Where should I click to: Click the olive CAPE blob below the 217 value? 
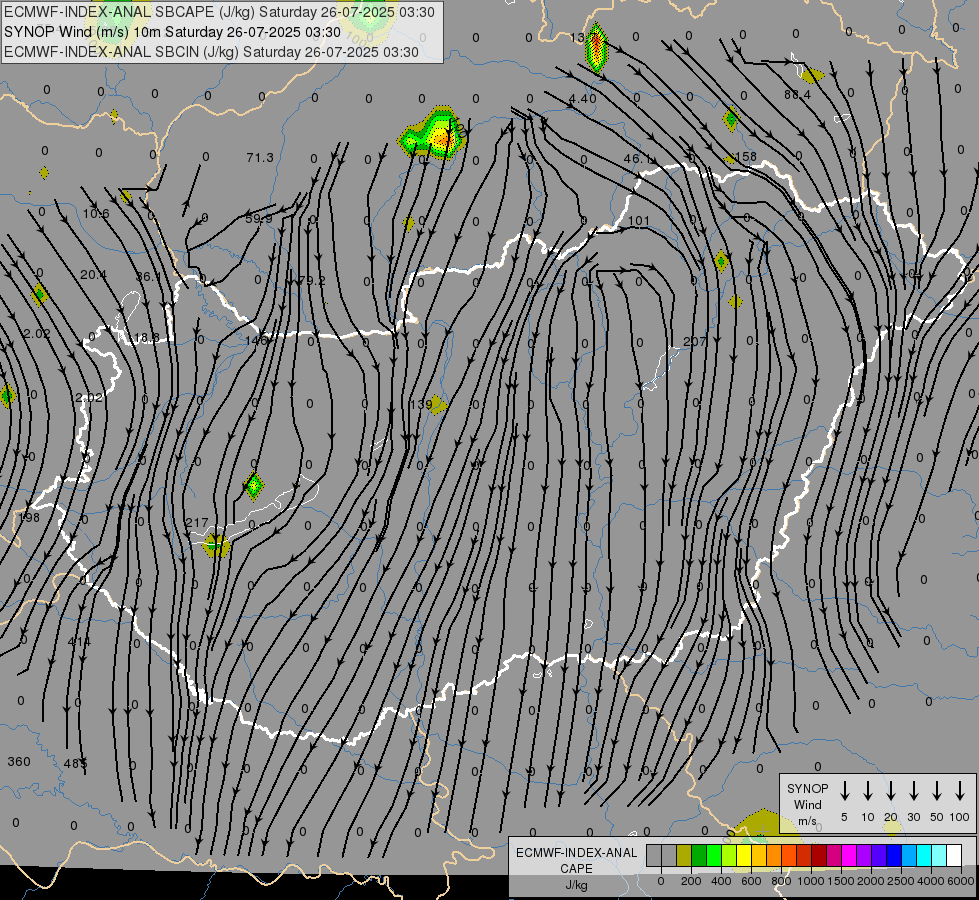(217, 546)
